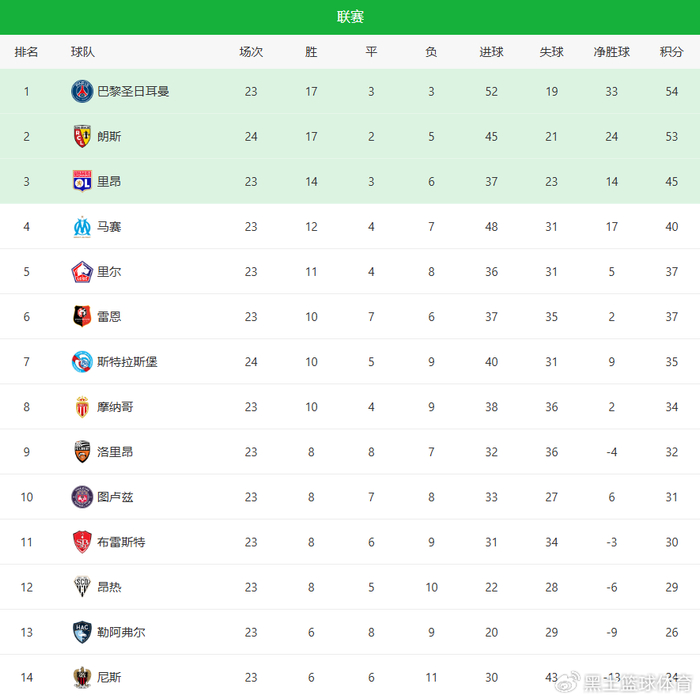Image resolution: width=700 pixels, height=699 pixels.
Task: Click the Brest club crest
Action: pyautogui.click(x=82, y=542)
